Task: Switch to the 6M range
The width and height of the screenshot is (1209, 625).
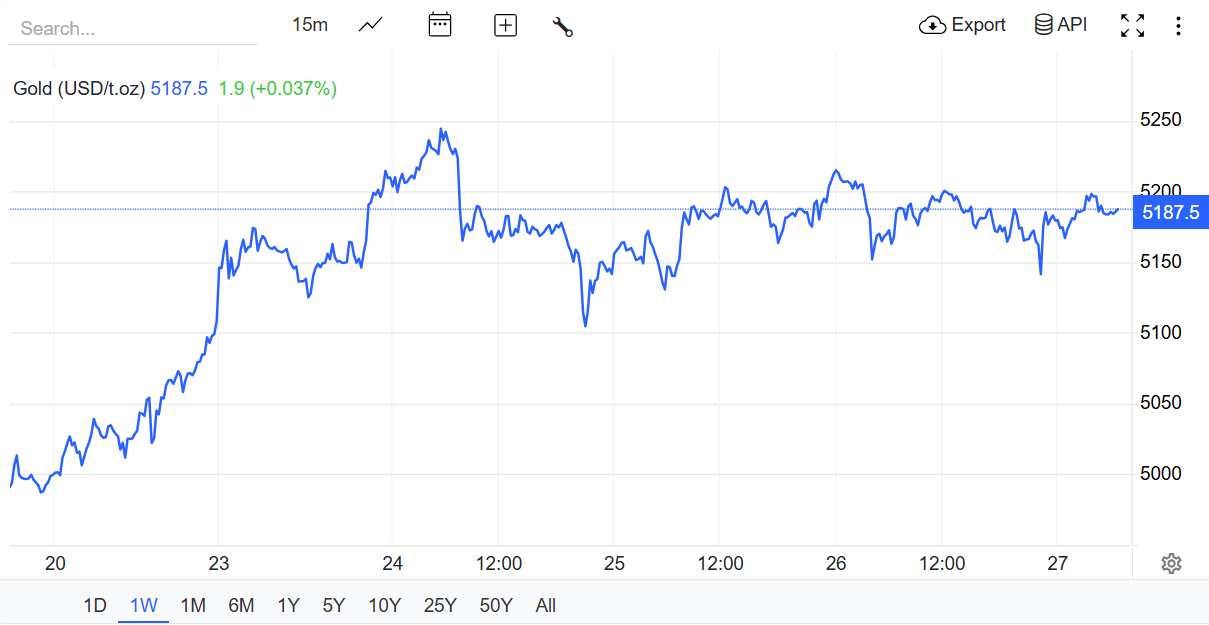Action: [x=241, y=605]
